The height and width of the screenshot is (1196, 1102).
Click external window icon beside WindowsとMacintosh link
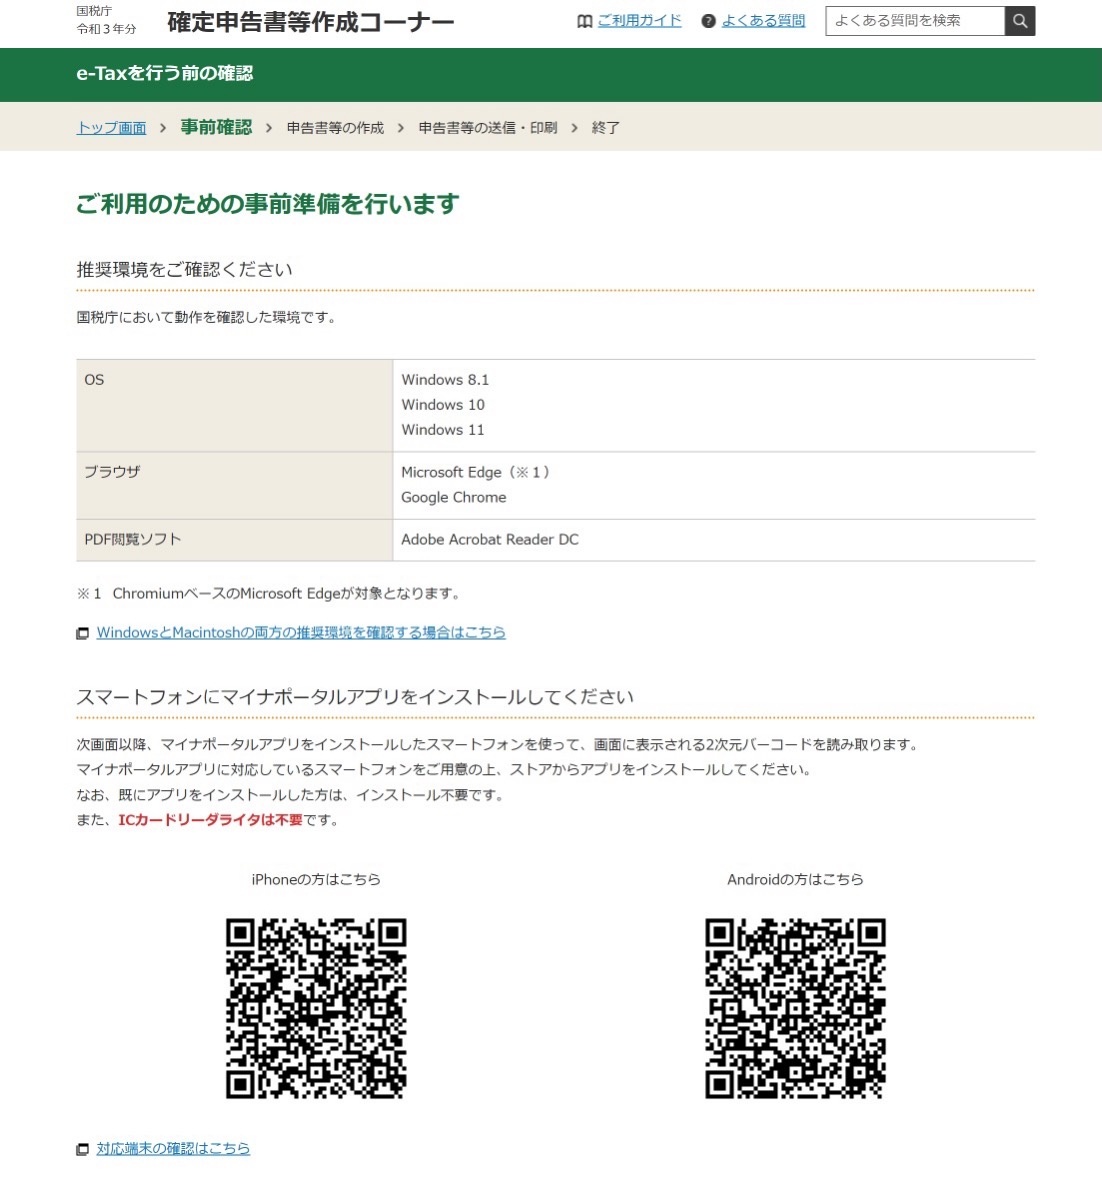pos(82,633)
